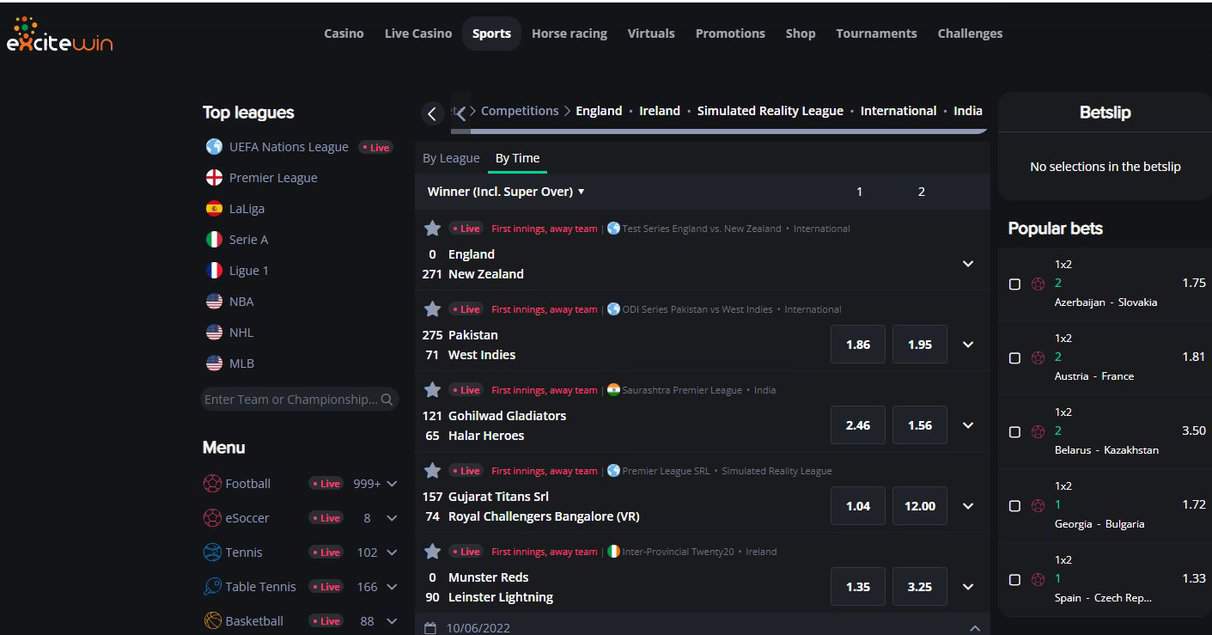Screen dimensions: 1212x635
Task: Click the eSoccer sport icon in Menu
Action: [212, 518]
